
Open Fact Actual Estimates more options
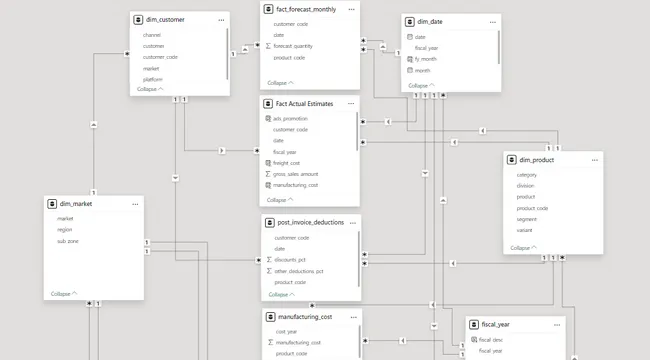351,104
